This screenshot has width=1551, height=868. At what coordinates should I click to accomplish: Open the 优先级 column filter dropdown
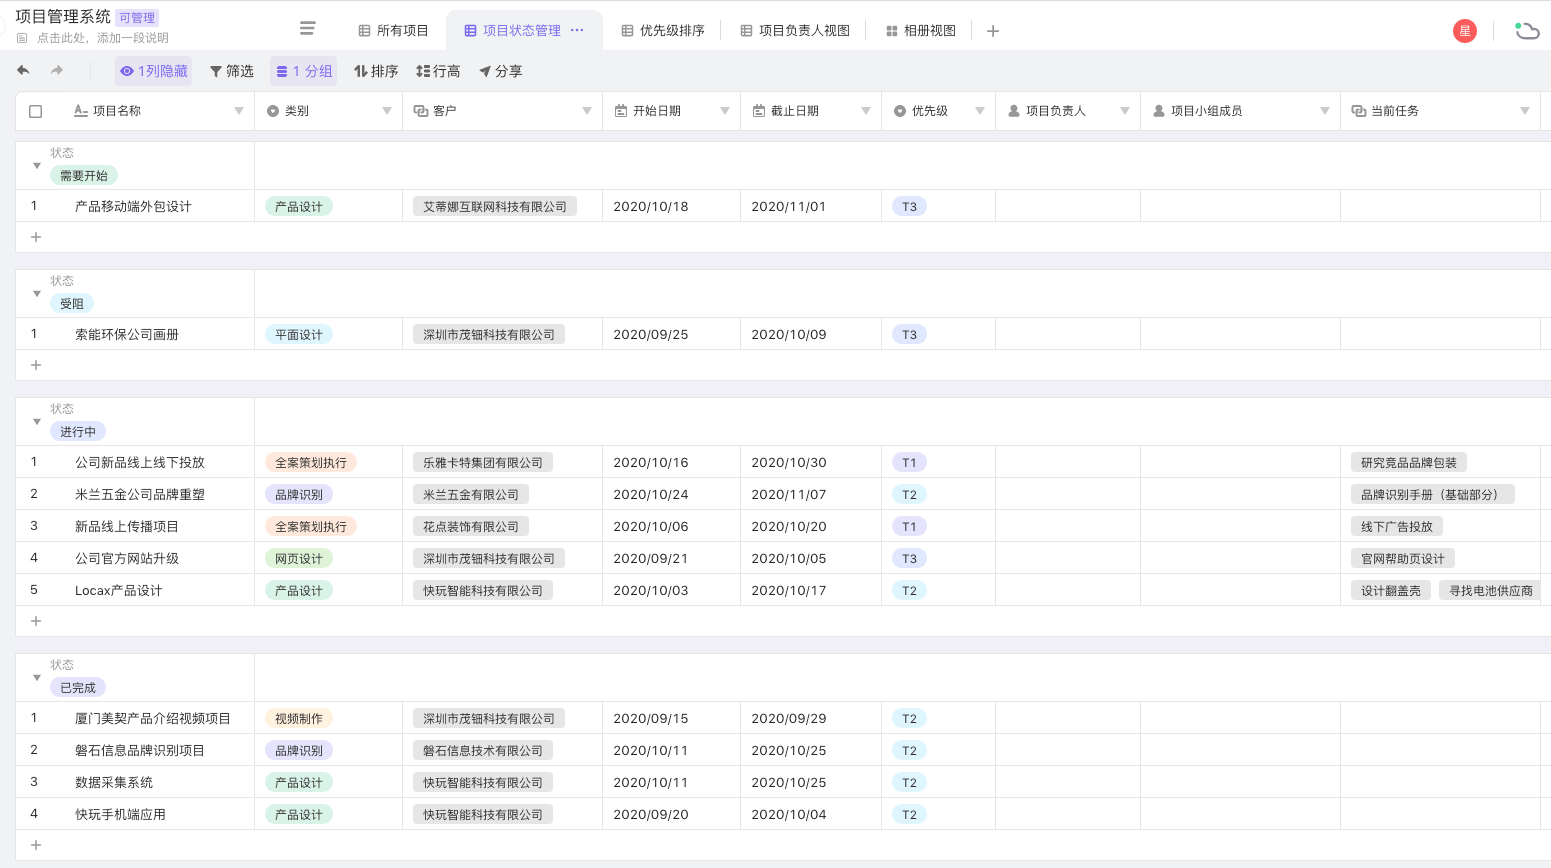point(980,111)
